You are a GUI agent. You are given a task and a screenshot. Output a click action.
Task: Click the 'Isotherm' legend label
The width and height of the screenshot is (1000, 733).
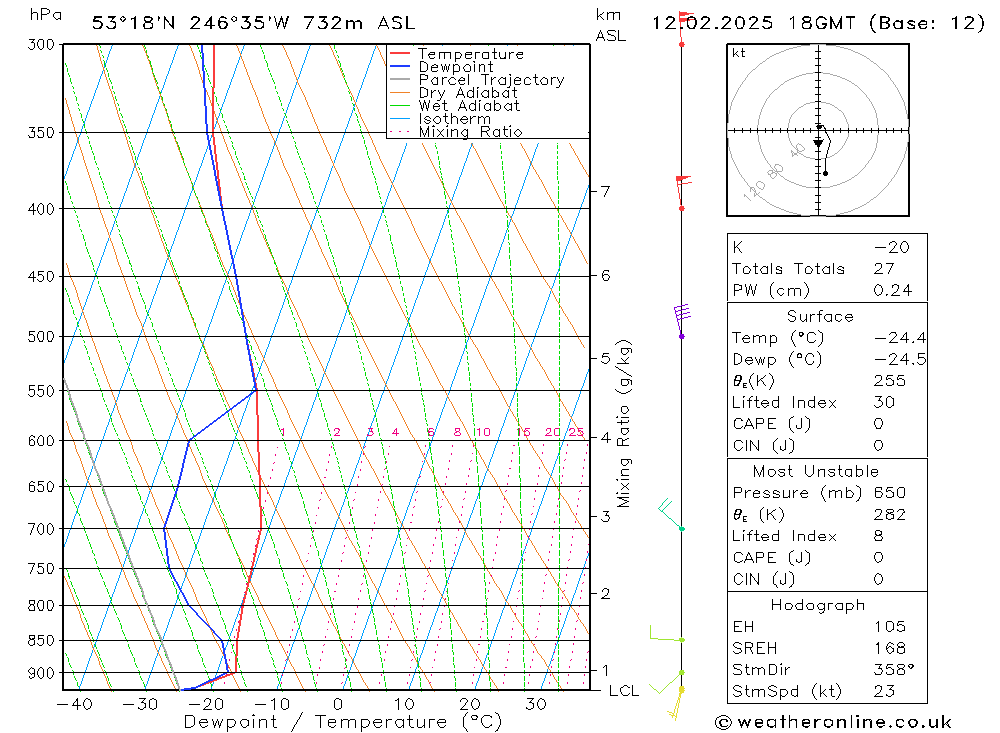click(x=455, y=119)
